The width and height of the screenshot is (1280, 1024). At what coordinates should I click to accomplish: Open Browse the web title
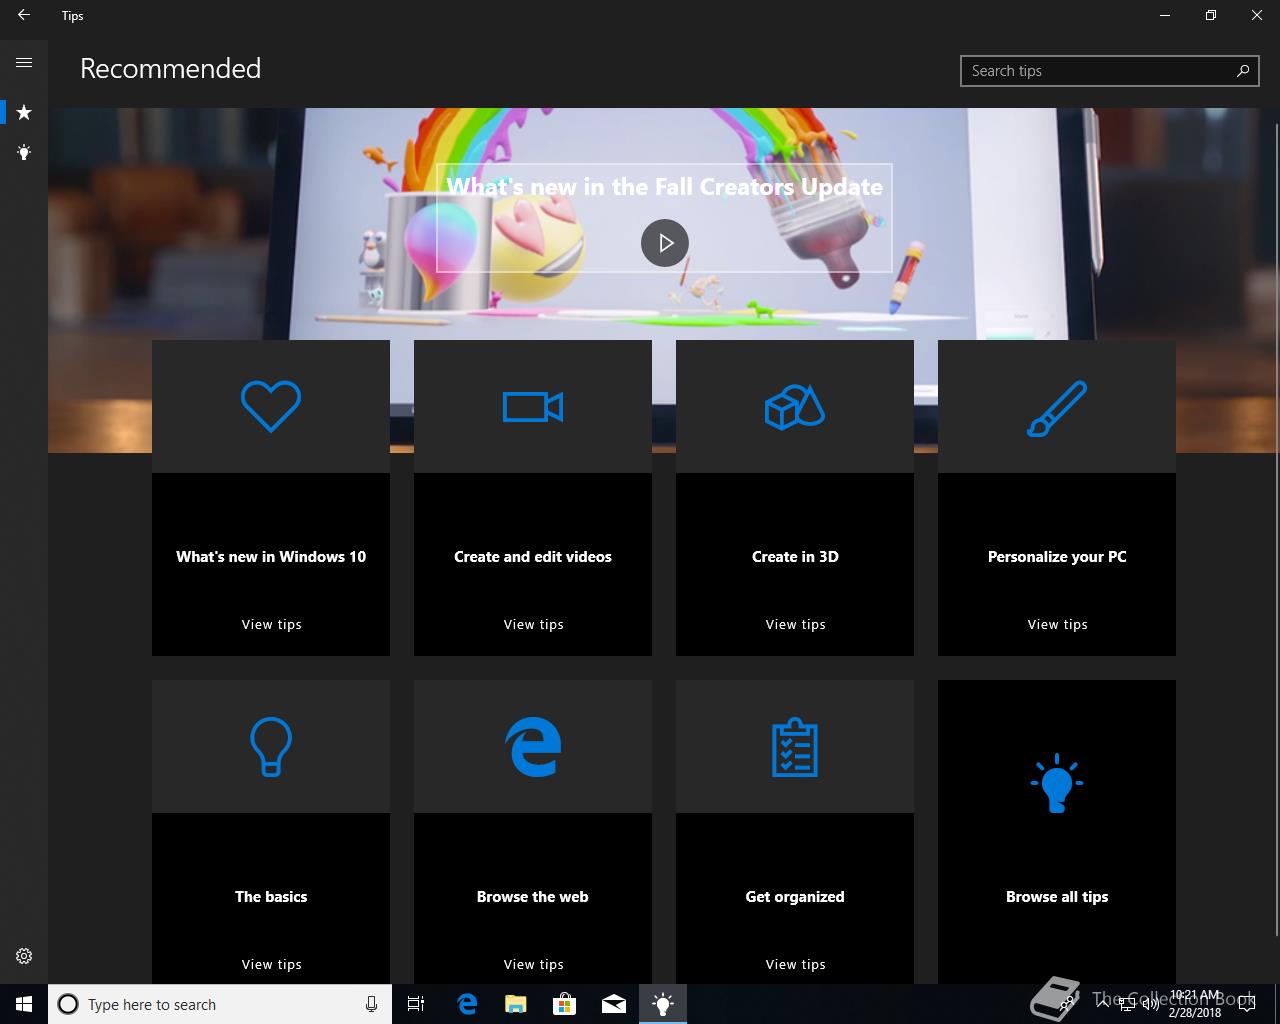click(x=533, y=897)
